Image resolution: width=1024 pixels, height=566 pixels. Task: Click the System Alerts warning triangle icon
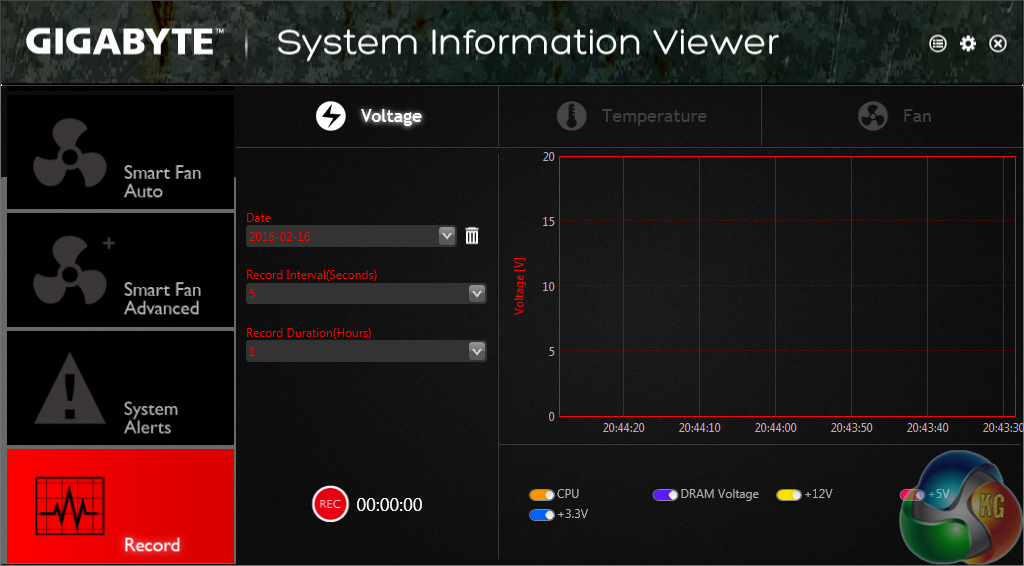[70, 388]
